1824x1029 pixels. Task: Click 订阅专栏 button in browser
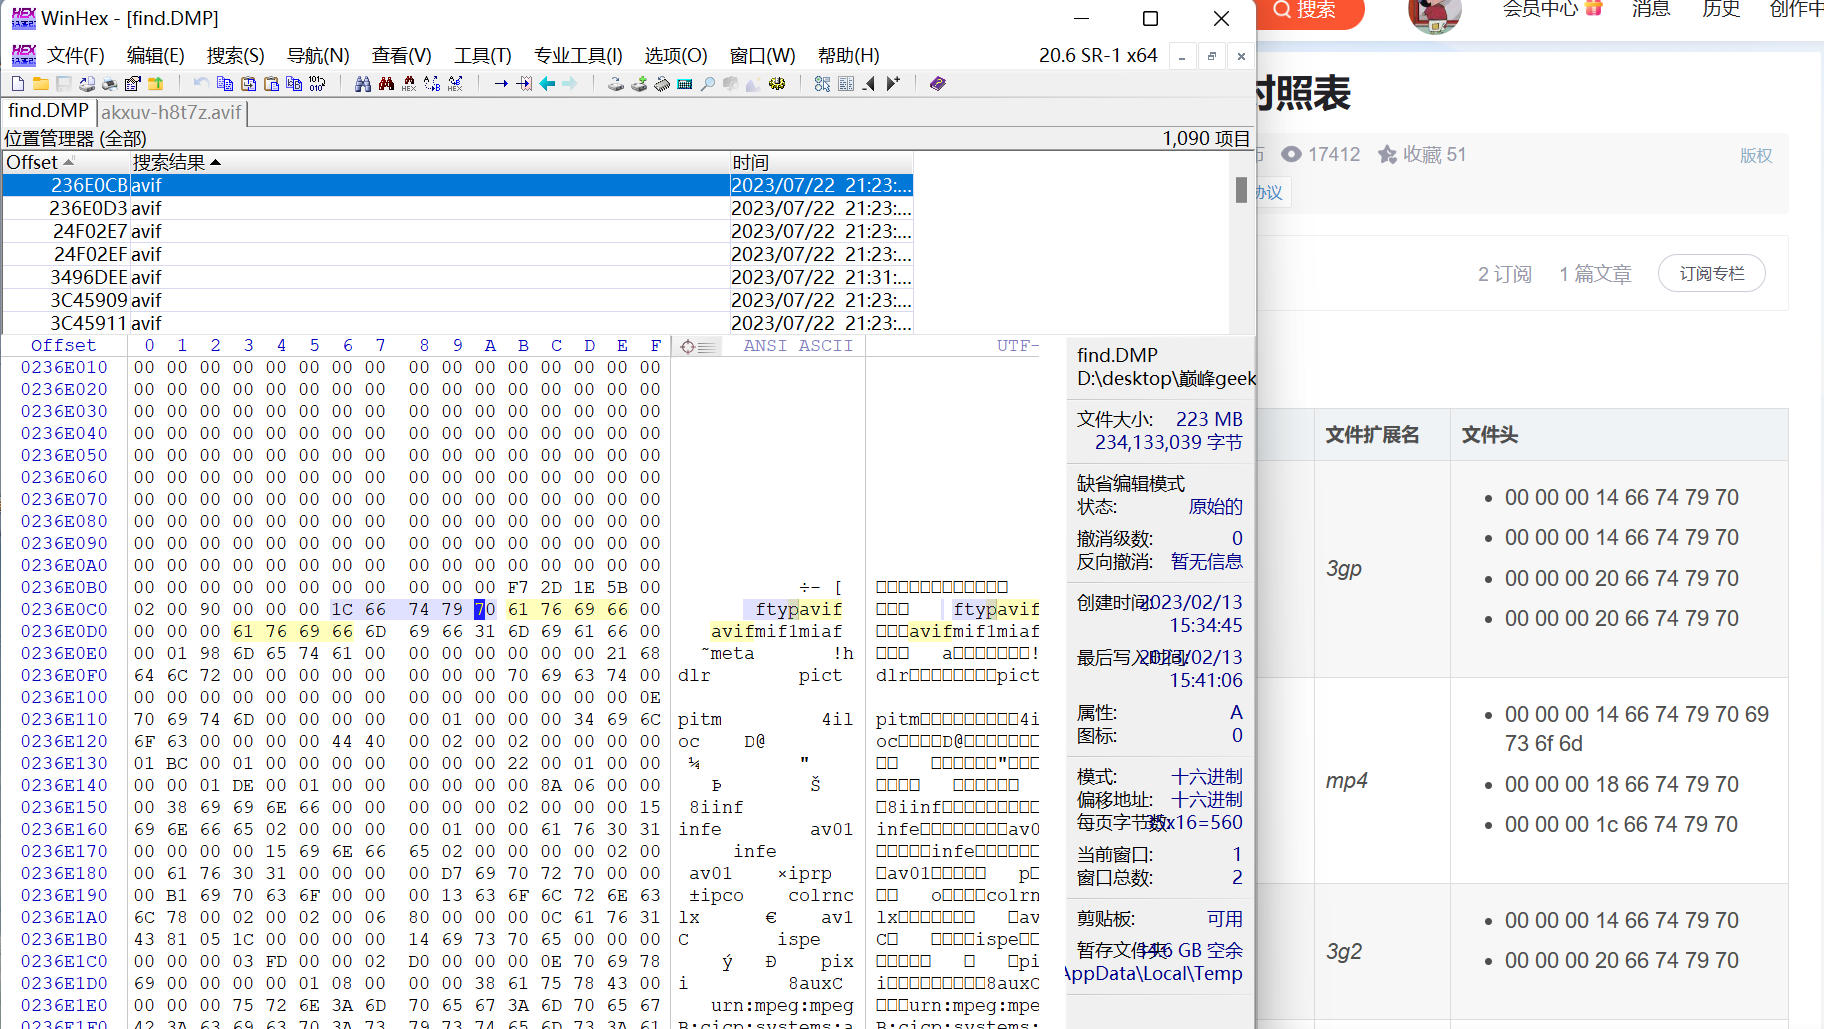pos(1711,273)
